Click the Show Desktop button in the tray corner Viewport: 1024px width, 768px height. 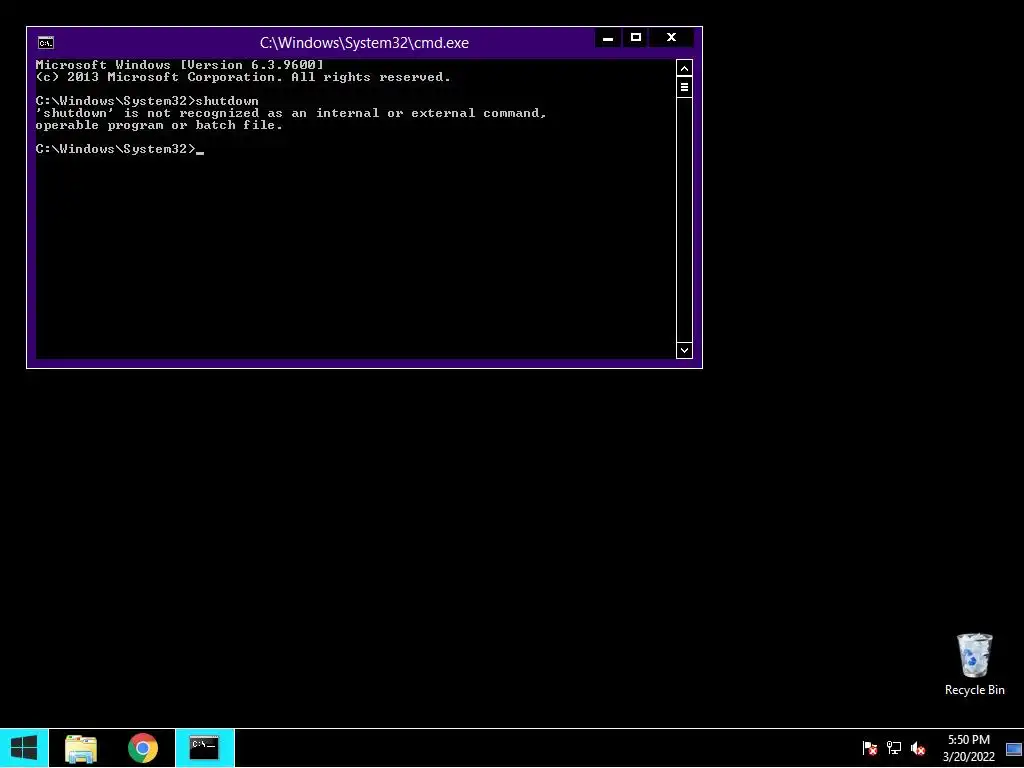tap(1014, 748)
